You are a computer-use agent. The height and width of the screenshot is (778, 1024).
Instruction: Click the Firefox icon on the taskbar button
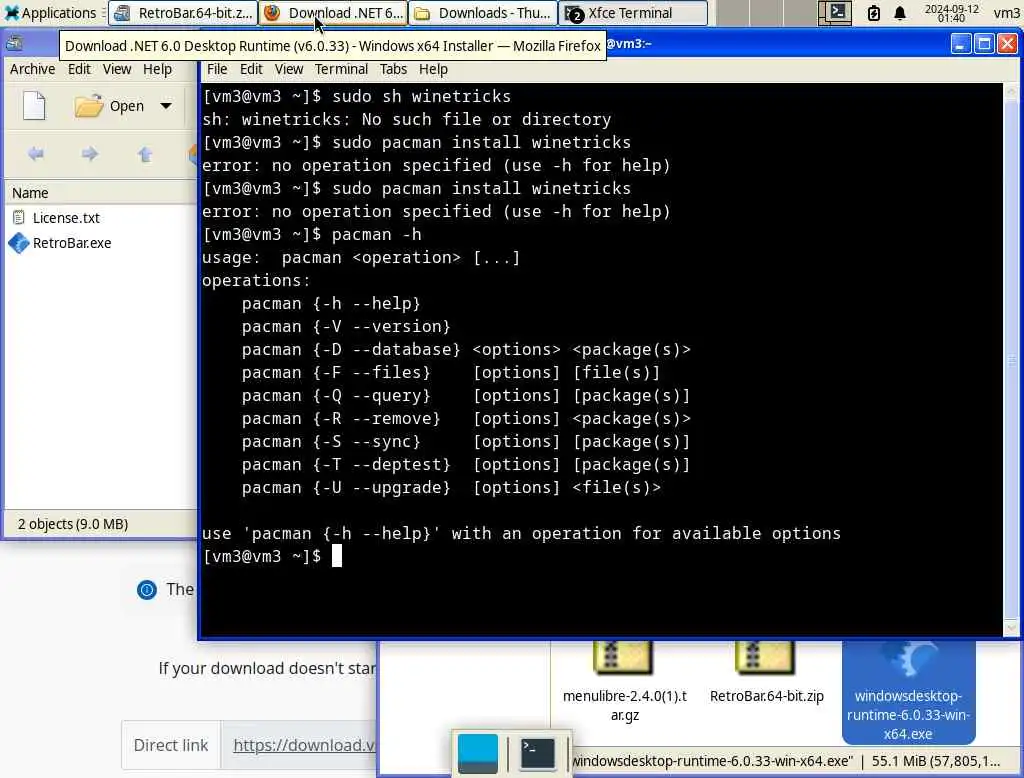(x=272, y=13)
